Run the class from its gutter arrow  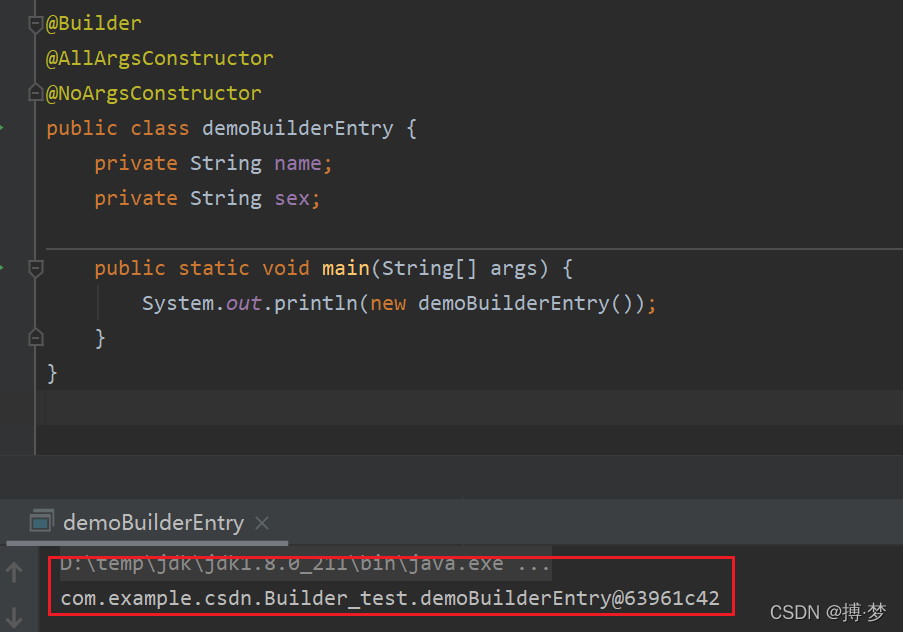click(2, 128)
